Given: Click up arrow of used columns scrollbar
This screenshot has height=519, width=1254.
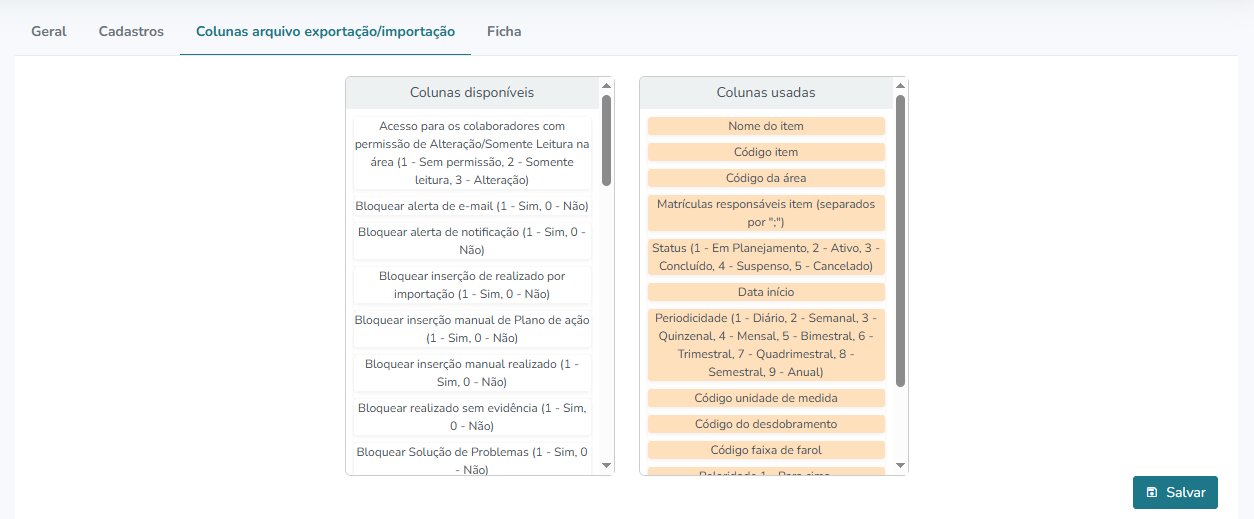Looking at the screenshot, I should pos(900,86).
